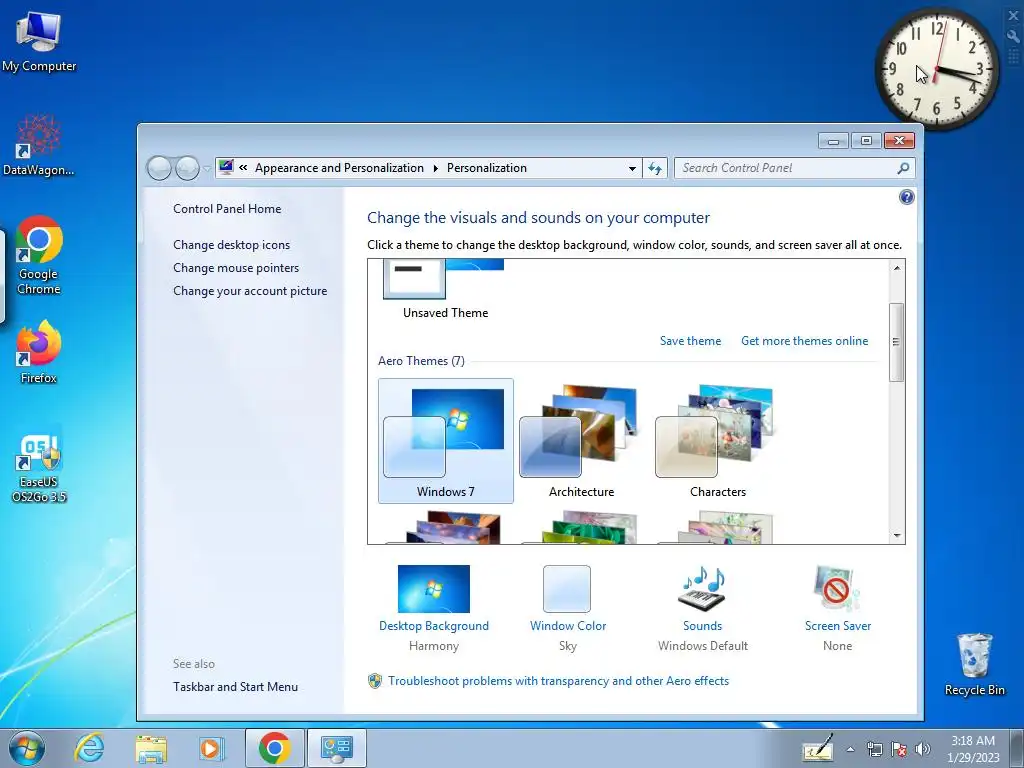The image size is (1024, 768).
Task: Open Change your account picture
Action: (250, 291)
